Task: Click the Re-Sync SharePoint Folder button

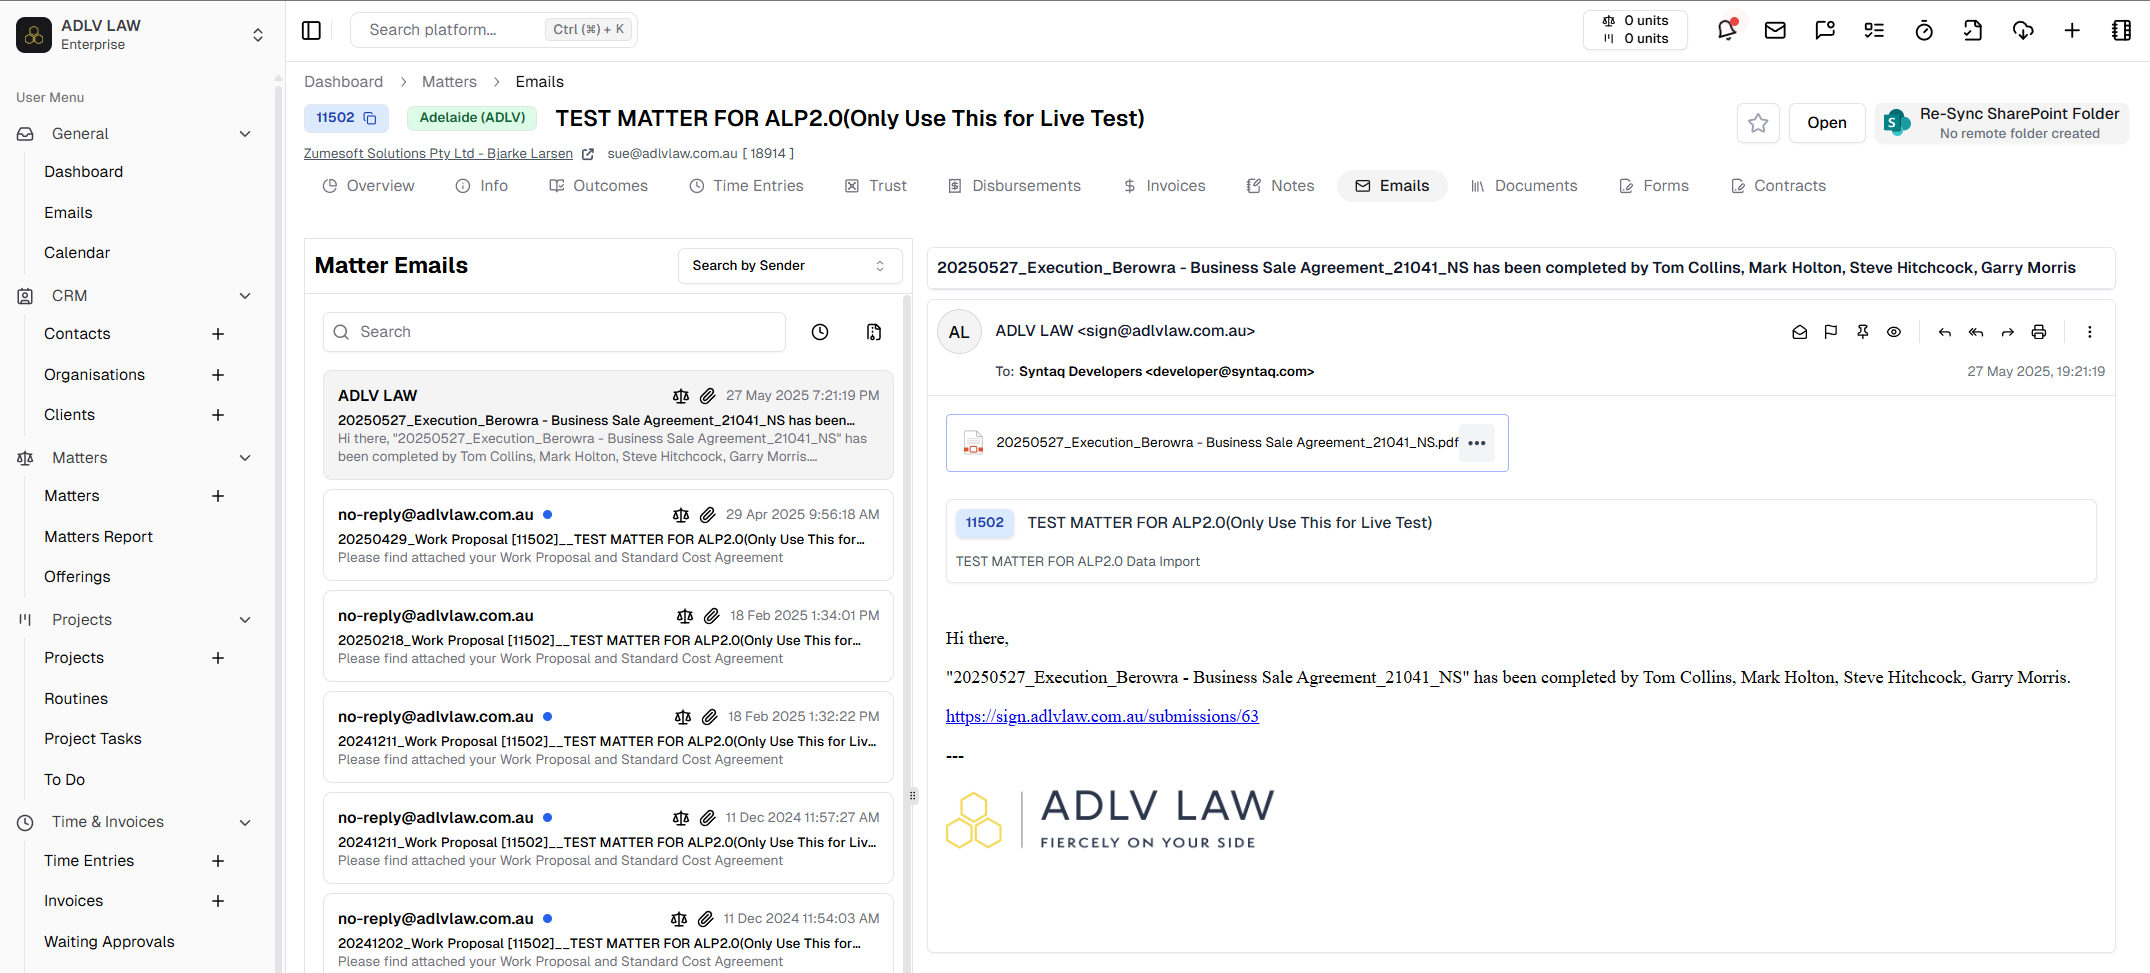Action: click(x=2002, y=123)
